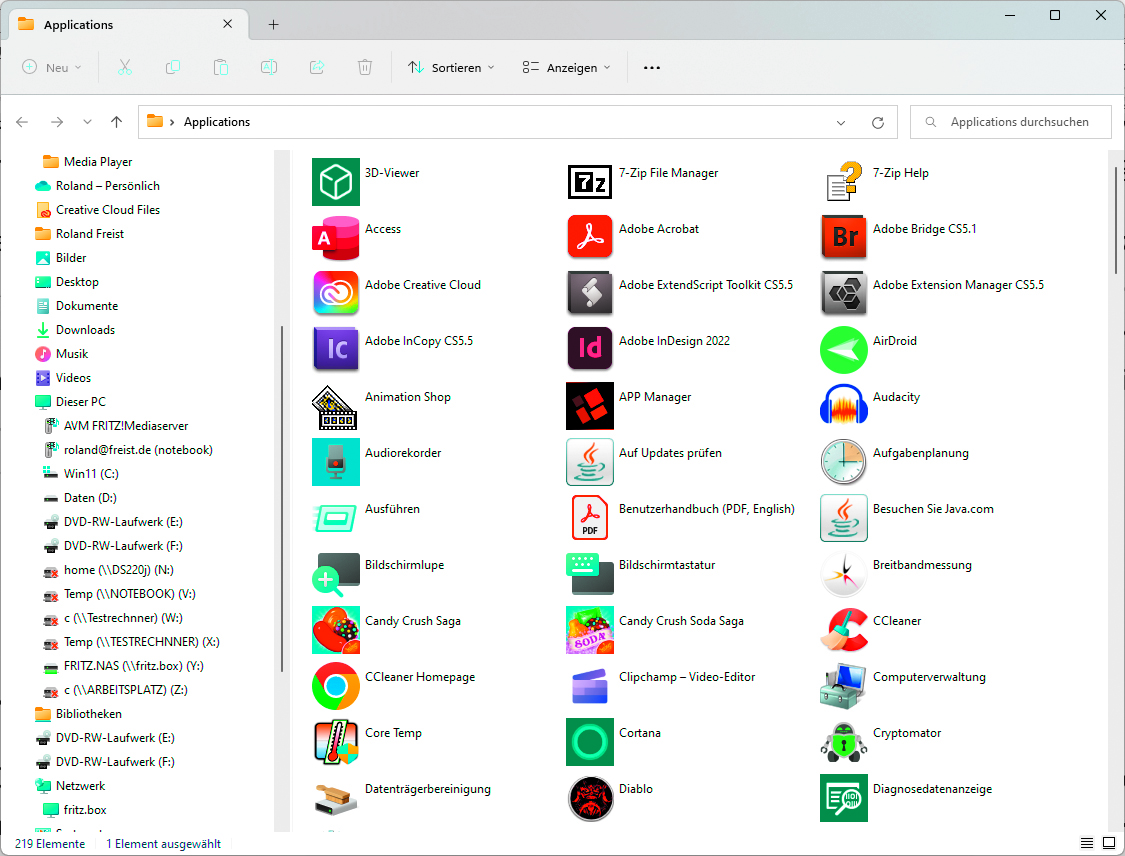Close the Applications tab
The height and width of the screenshot is (856, 1125).
coord(227,24)
